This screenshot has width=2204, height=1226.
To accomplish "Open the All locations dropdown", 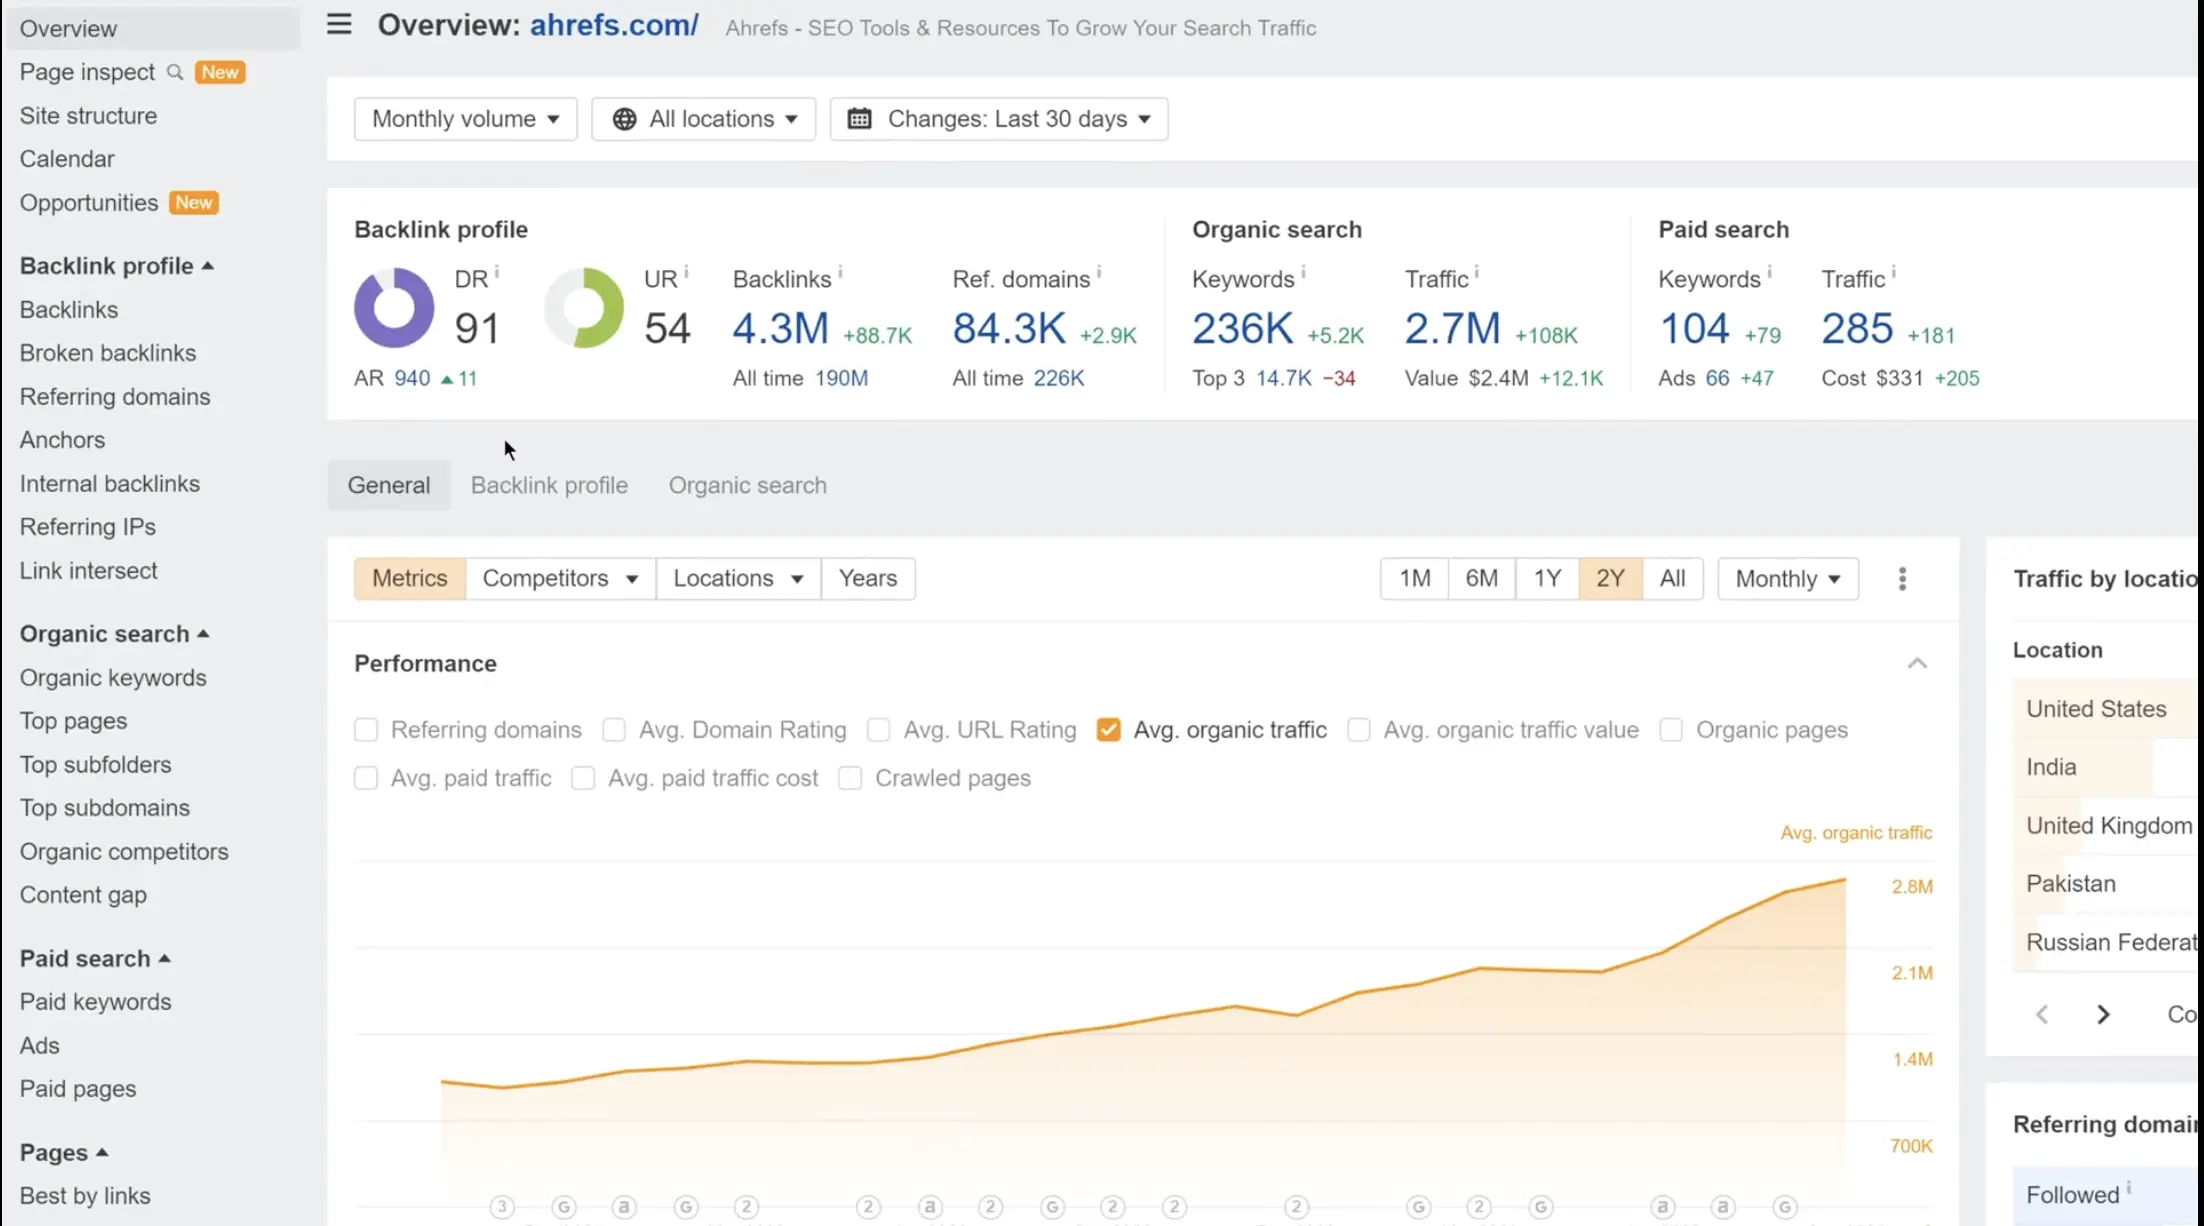I will 703,119.
